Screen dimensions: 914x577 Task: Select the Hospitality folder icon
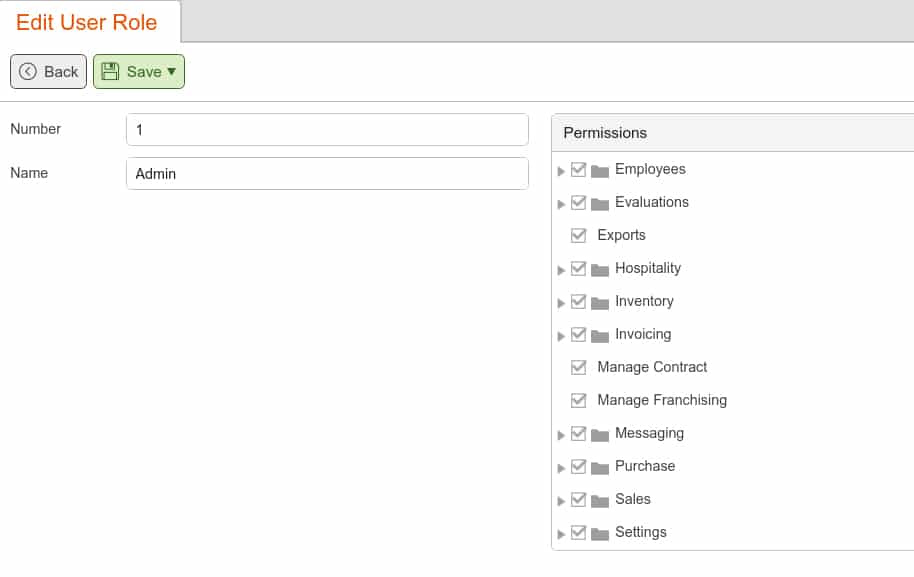coord(600,269)
